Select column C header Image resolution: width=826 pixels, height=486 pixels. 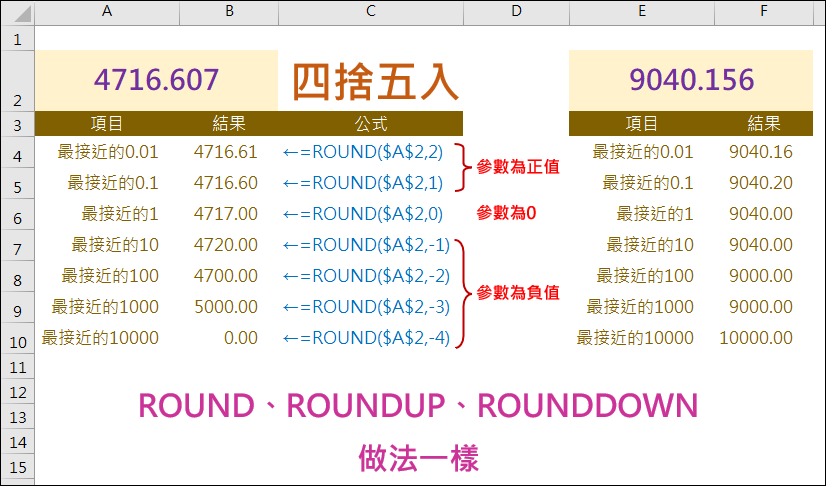(371, 12)
